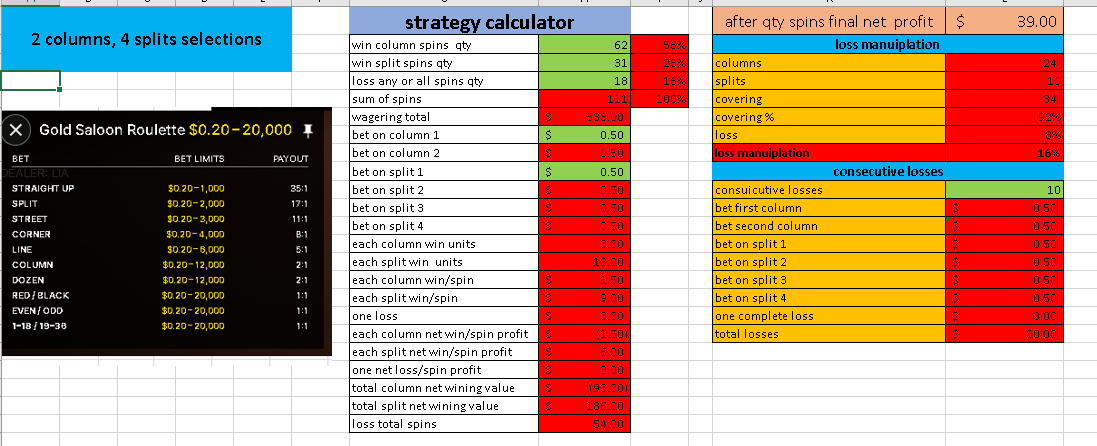Viewport: 1097px width, 446px height.
Task: Click the wagering total value $333.00
Action: tap(585, 117)
